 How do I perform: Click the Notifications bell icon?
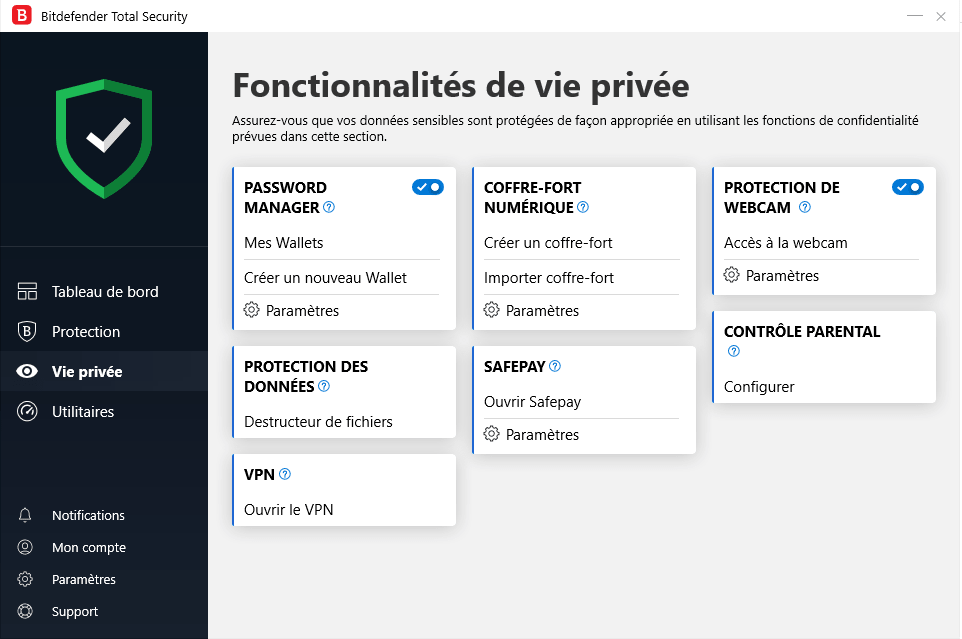pyautogui.click(x=25, y=515)
